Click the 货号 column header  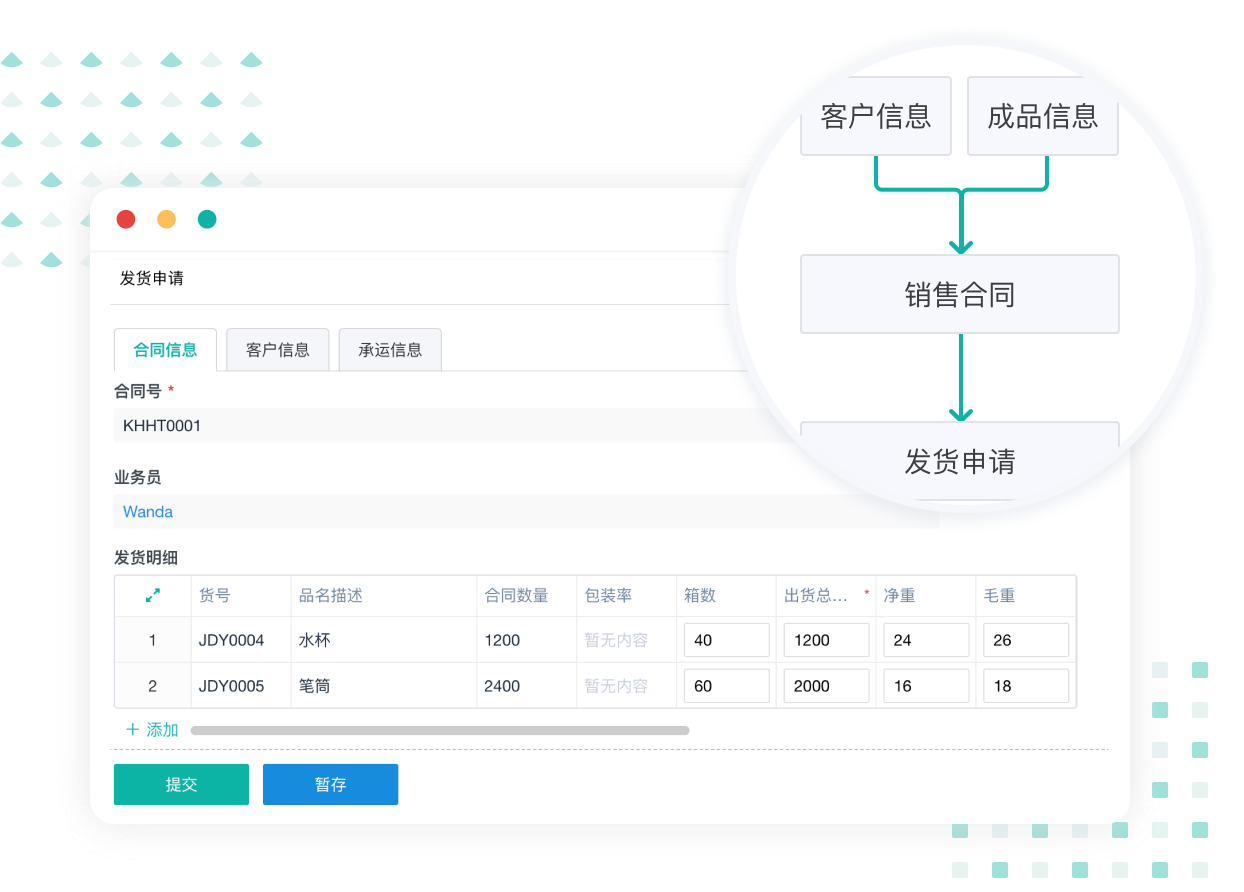coord(215,595)
